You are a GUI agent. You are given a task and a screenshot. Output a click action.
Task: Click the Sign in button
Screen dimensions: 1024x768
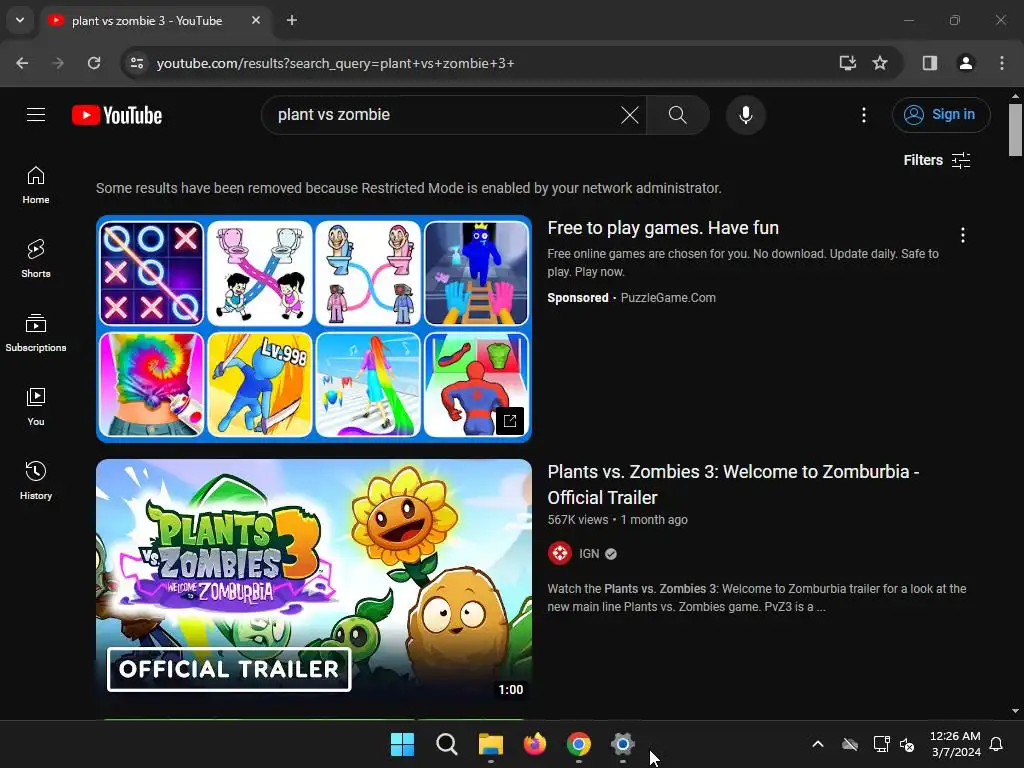click(941, 115)
